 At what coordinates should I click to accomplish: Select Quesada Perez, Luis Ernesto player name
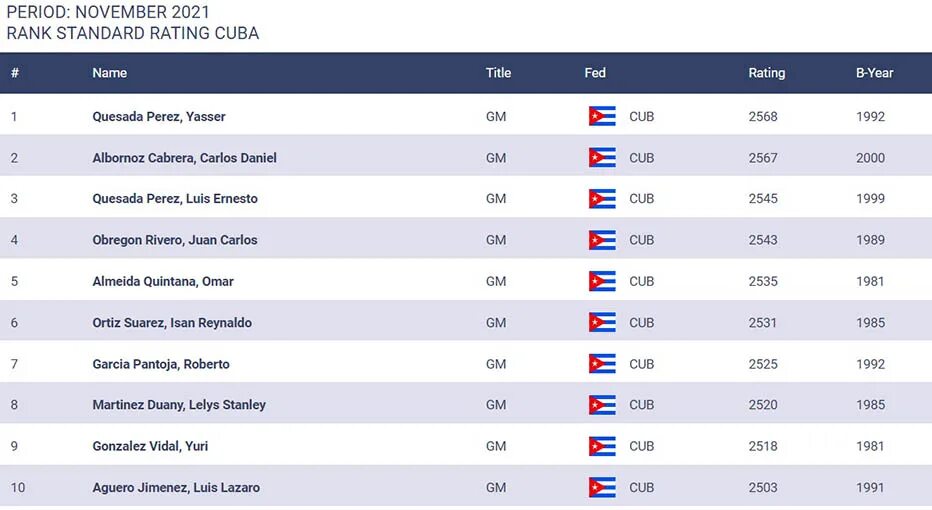click(x=175, y=199)
